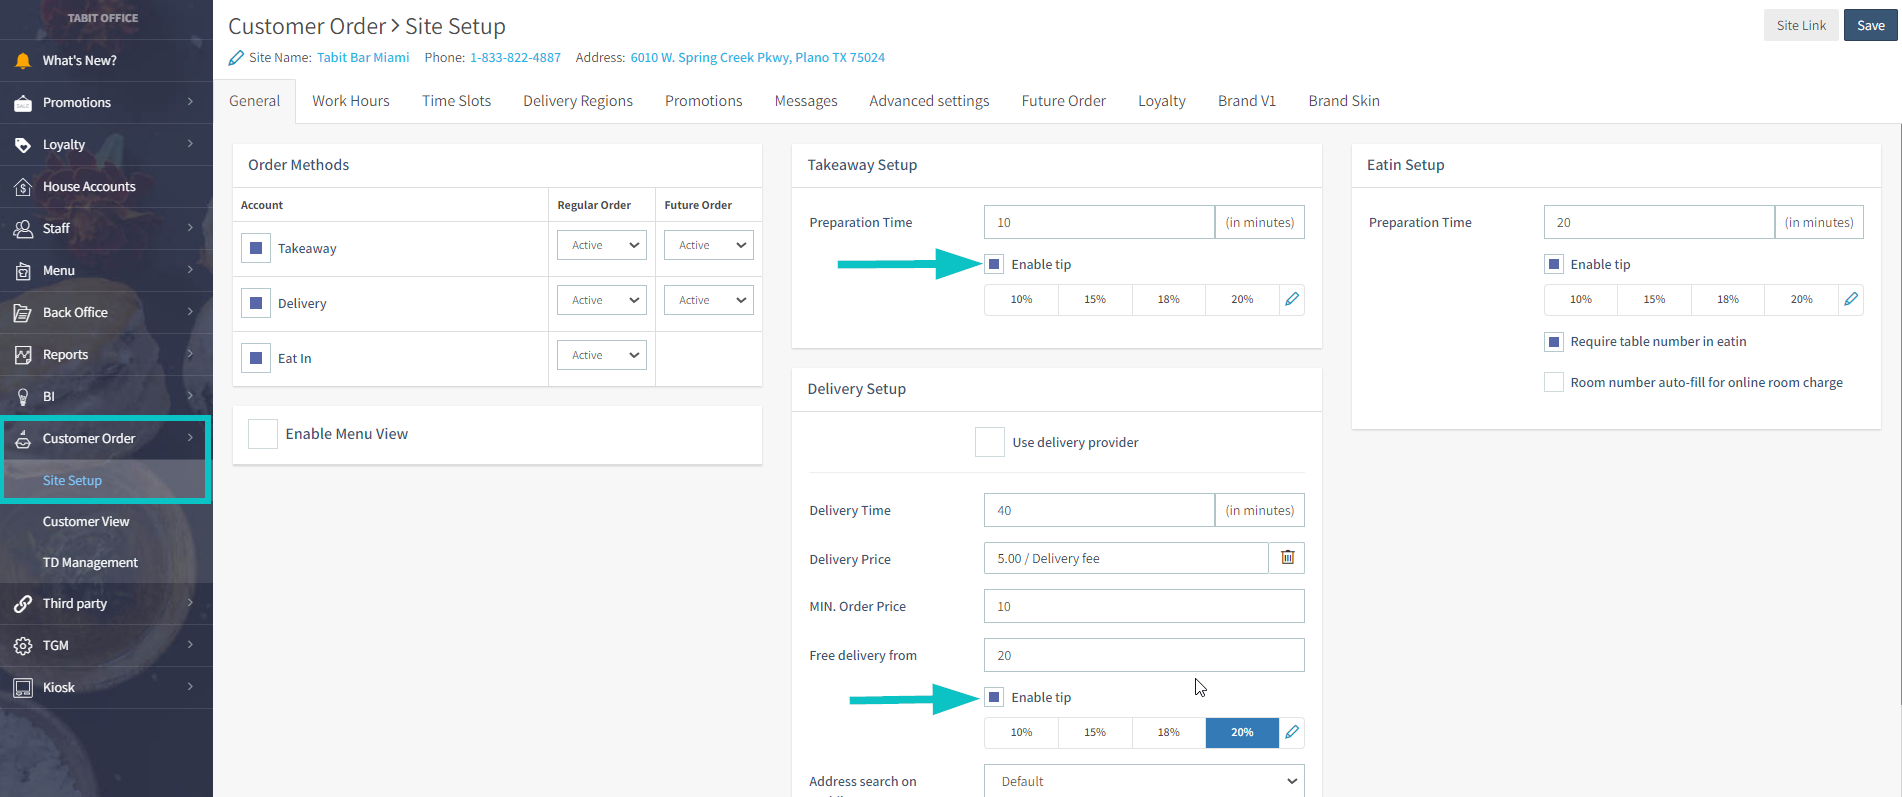
Task: Click the trash icon next to Delivery Price
Action: (x=1287, y=558)
